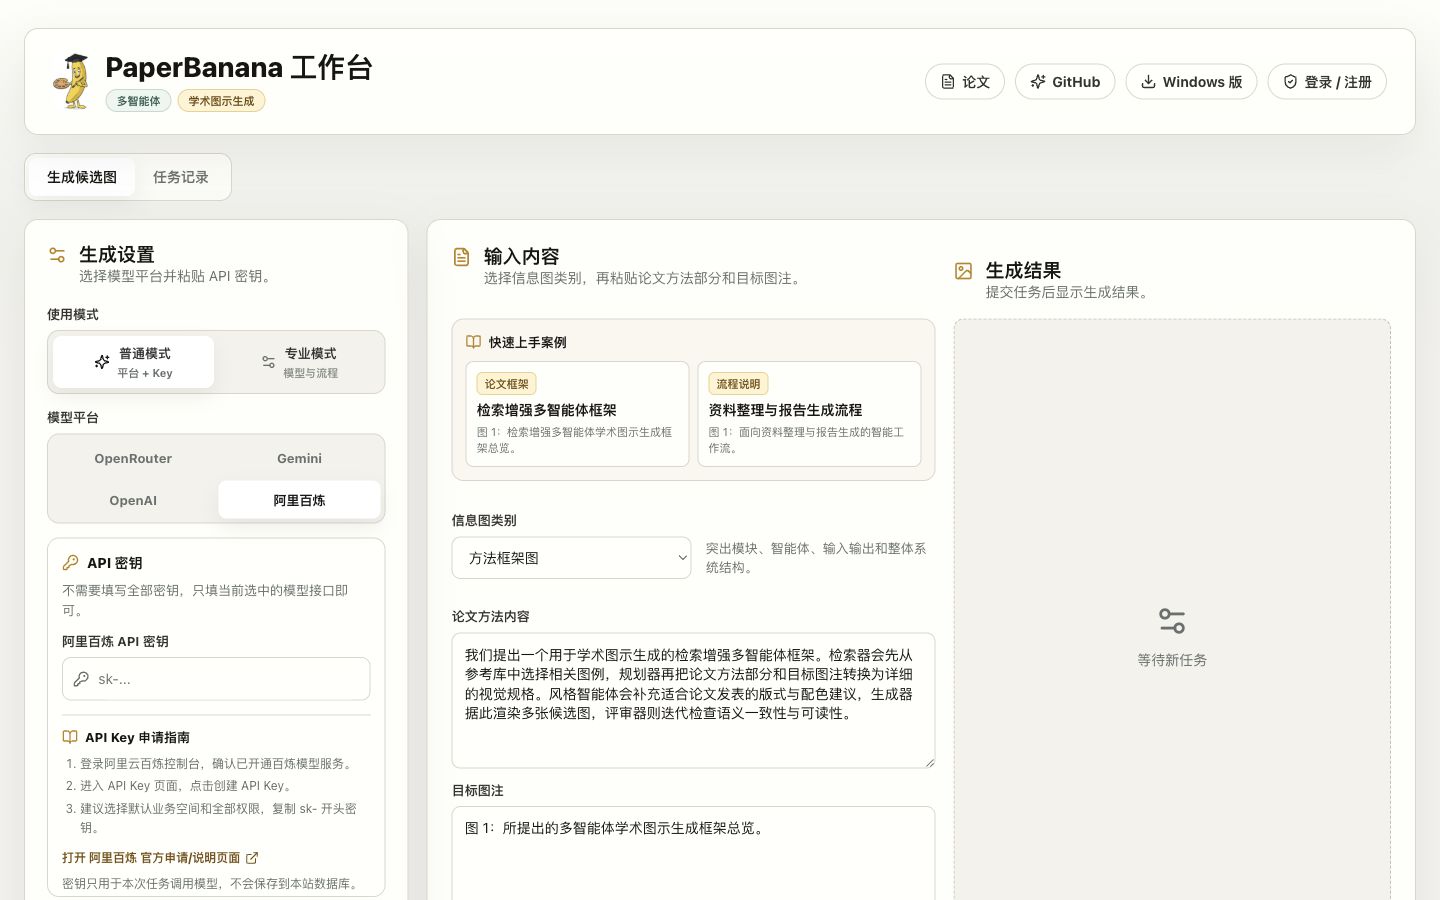Select 普通模式 usage mode
This screenshot has width=1440, height=900.
click(x=134, y=362)
